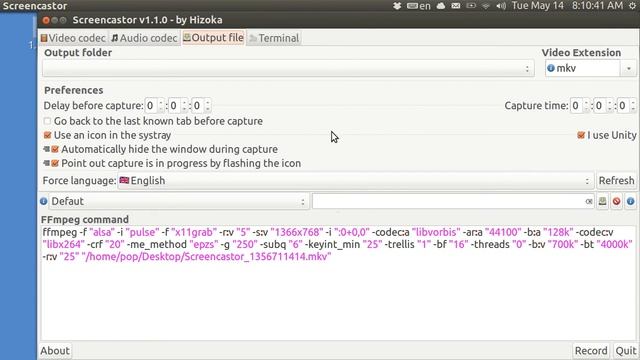Enable Go back to last known tab checkbox

[47, 121]
